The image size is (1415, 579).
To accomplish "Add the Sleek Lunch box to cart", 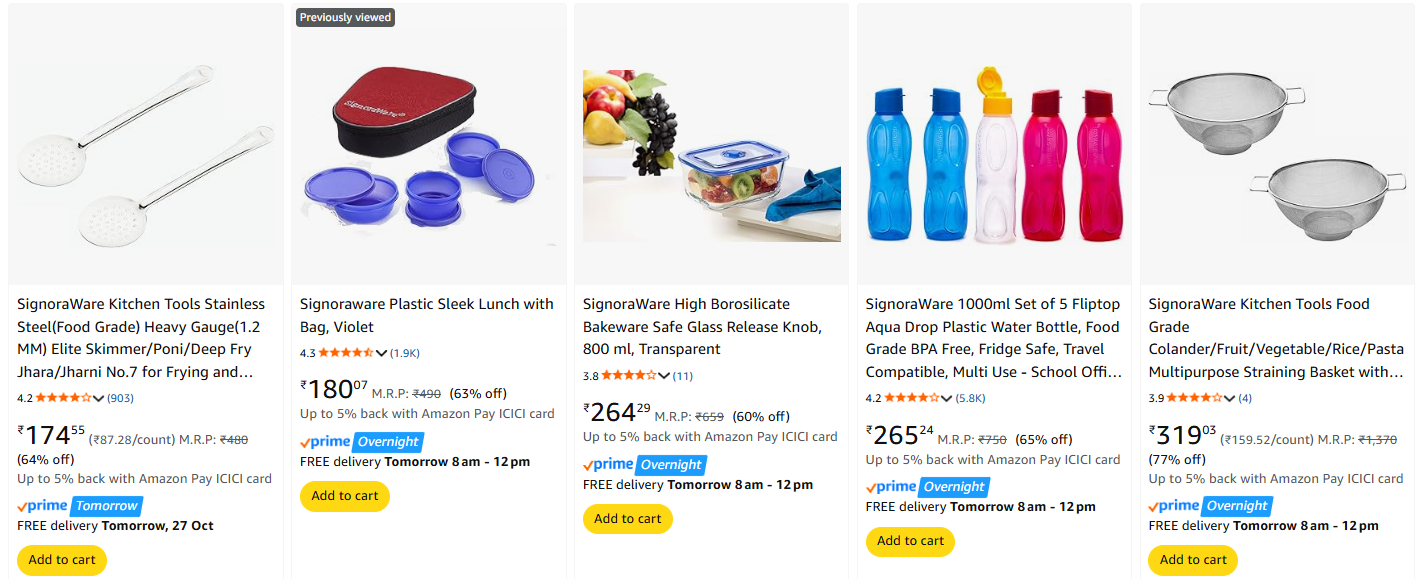I will [x=345, y=496].
